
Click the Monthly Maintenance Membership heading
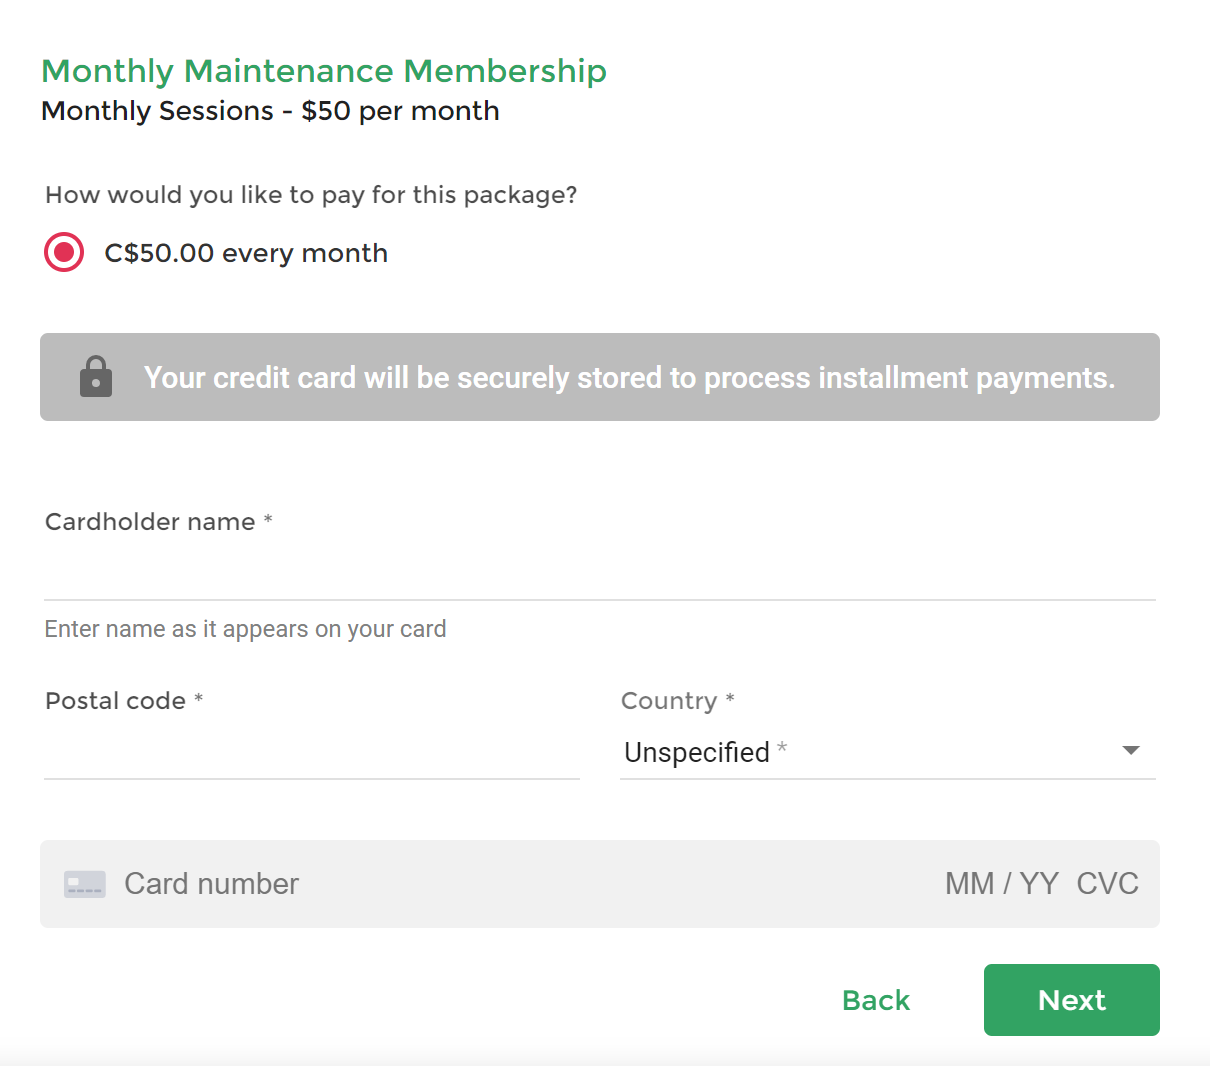(324, 71)
